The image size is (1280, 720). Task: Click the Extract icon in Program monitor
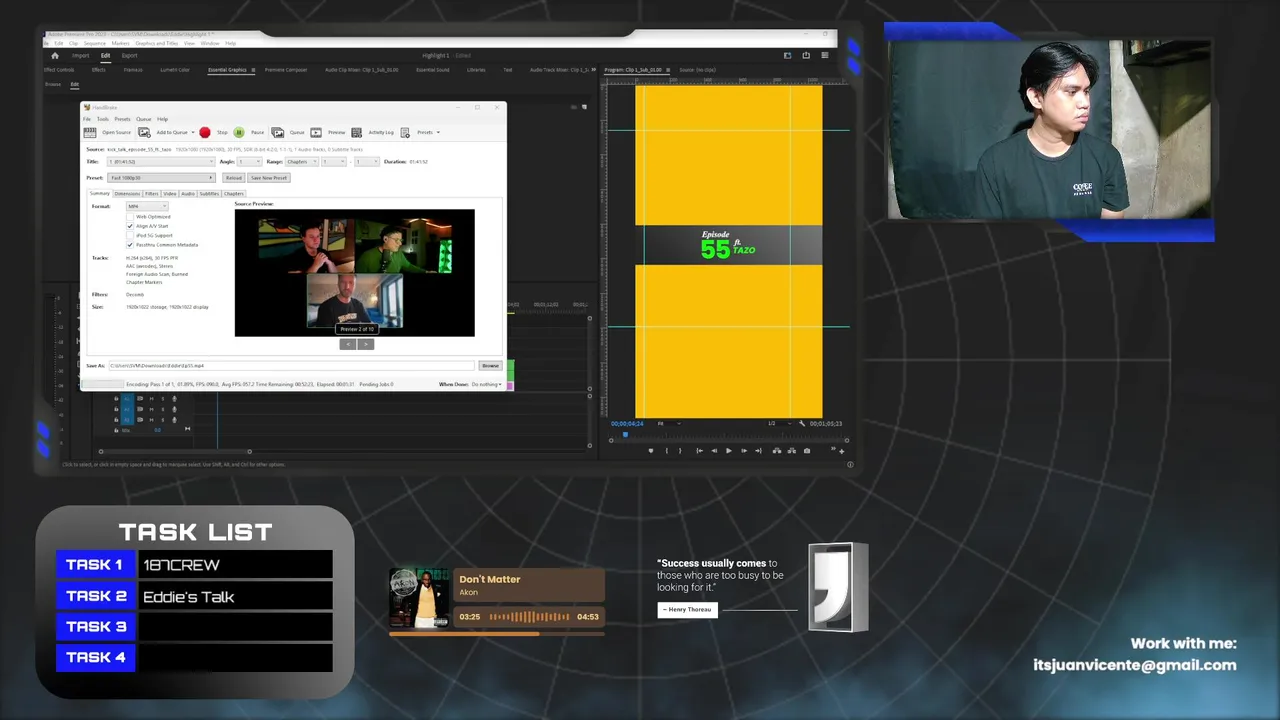(791, 451)
